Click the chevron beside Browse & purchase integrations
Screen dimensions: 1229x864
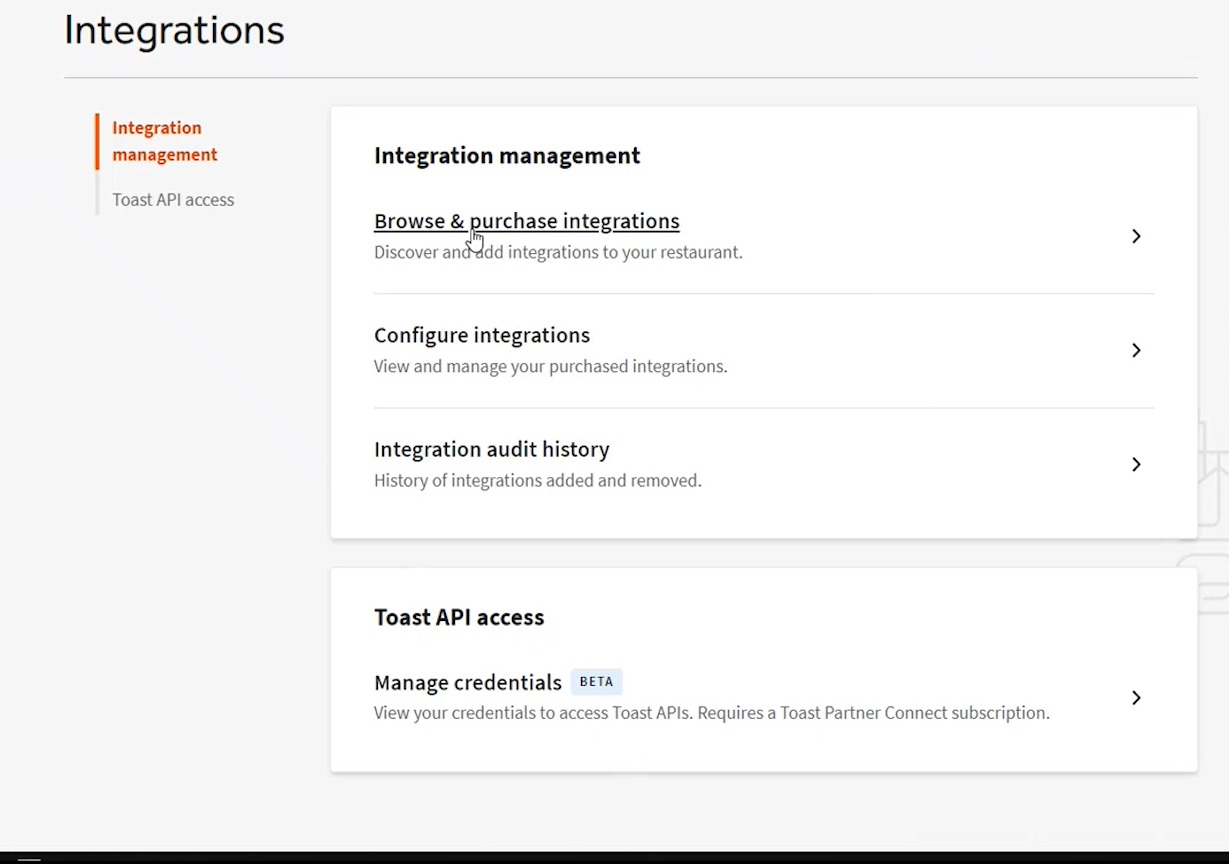point(1136,236)
